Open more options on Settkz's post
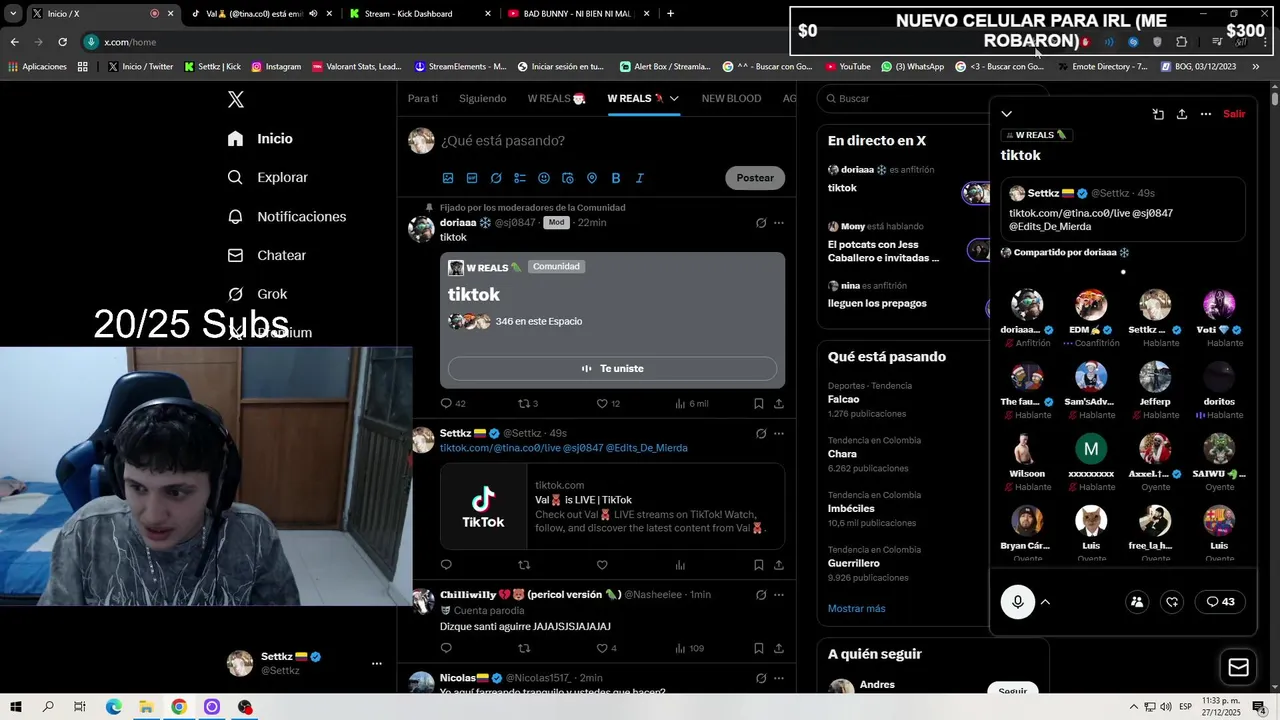The image size is (1280, 720). 779,434
